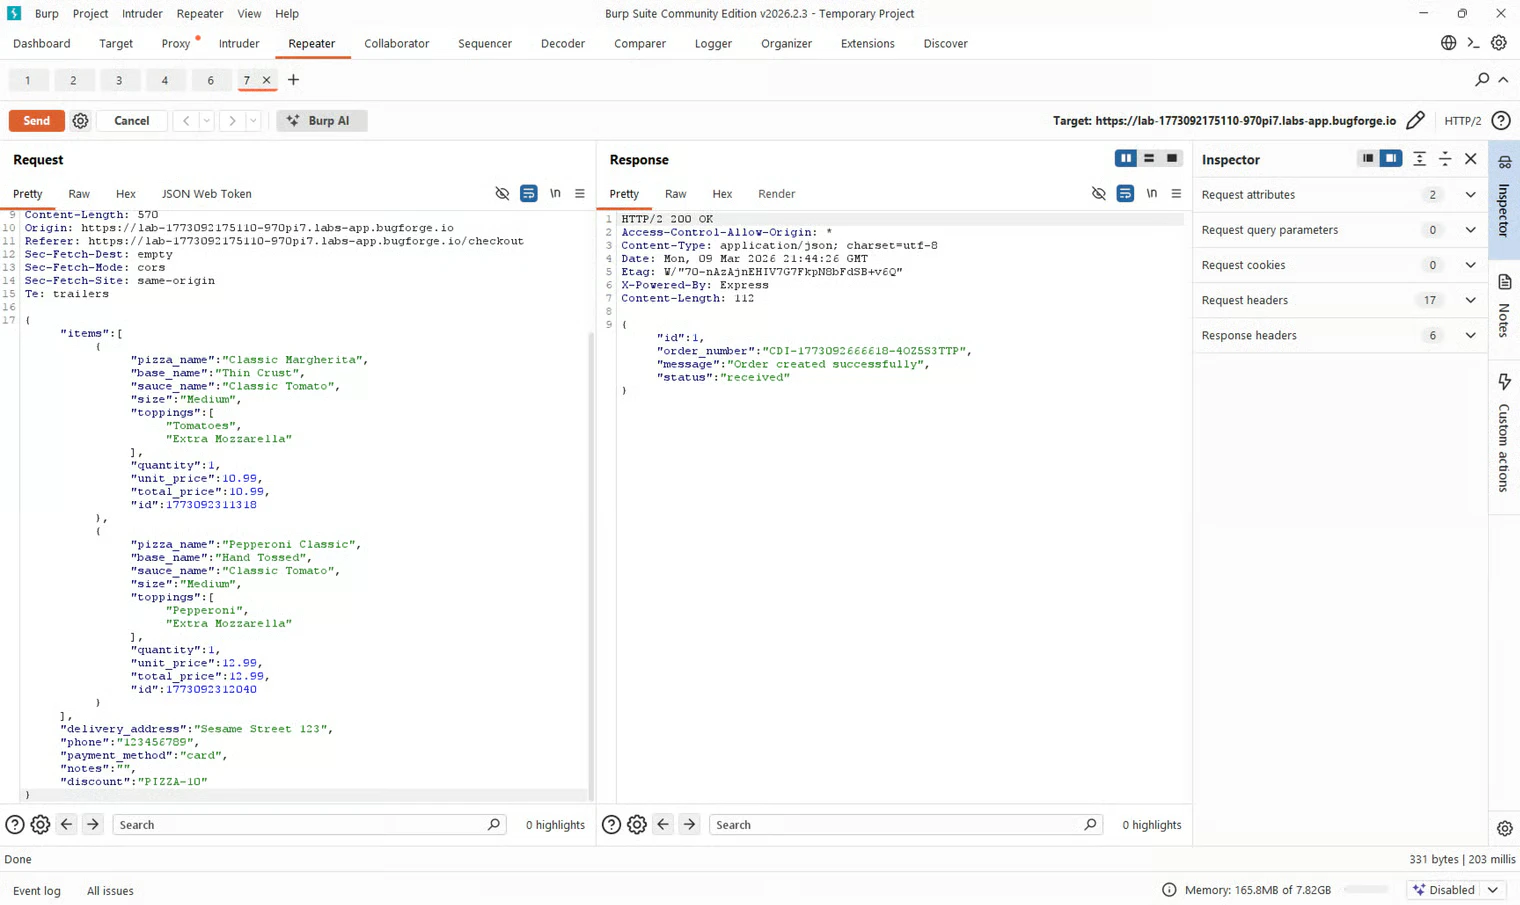Viewport: 1520px width, 905px height.
Task: Focus the Request search field
Action: coord(308,825)
